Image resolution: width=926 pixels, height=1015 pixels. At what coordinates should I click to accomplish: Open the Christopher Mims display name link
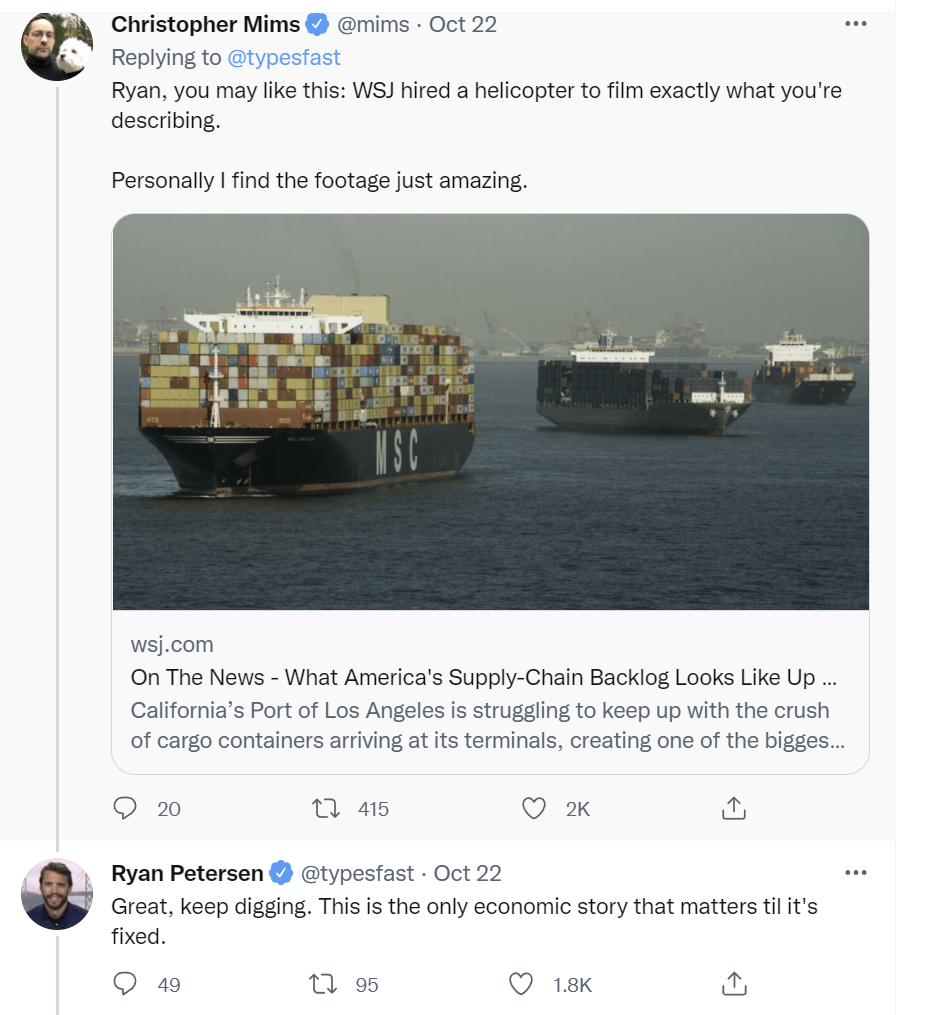[x=205, y=24]
